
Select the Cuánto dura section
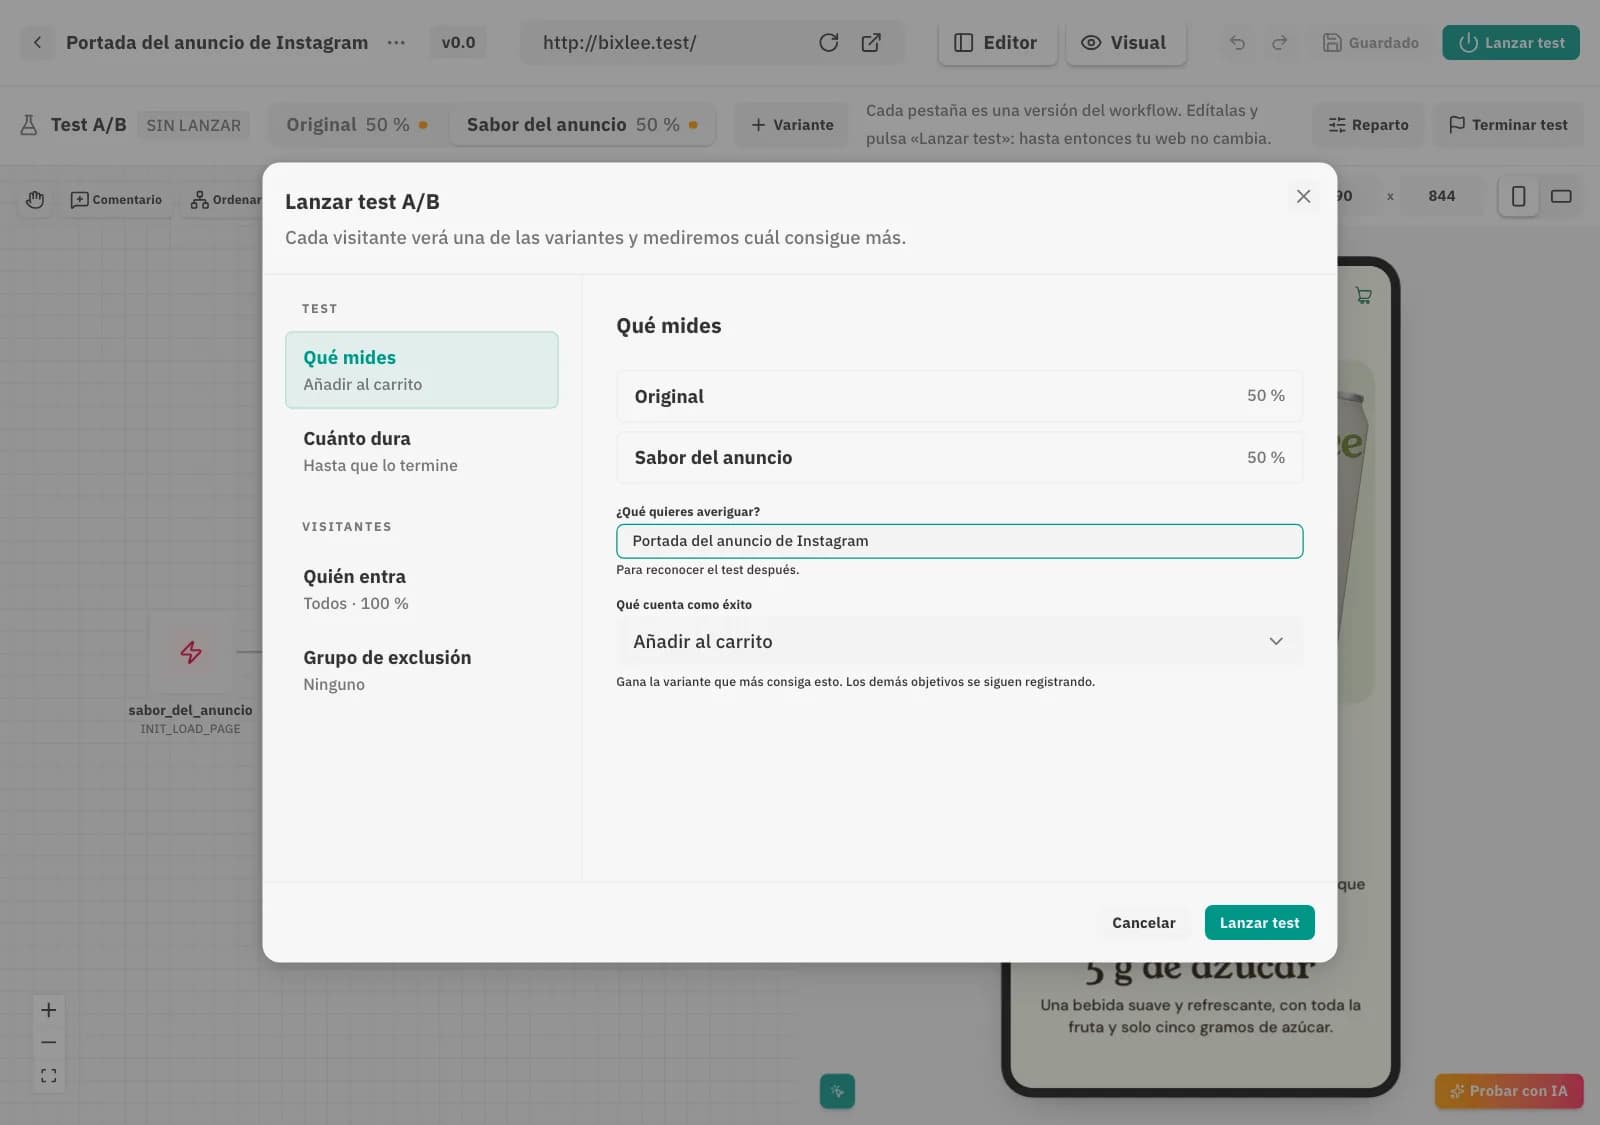(x=421, y=451)
